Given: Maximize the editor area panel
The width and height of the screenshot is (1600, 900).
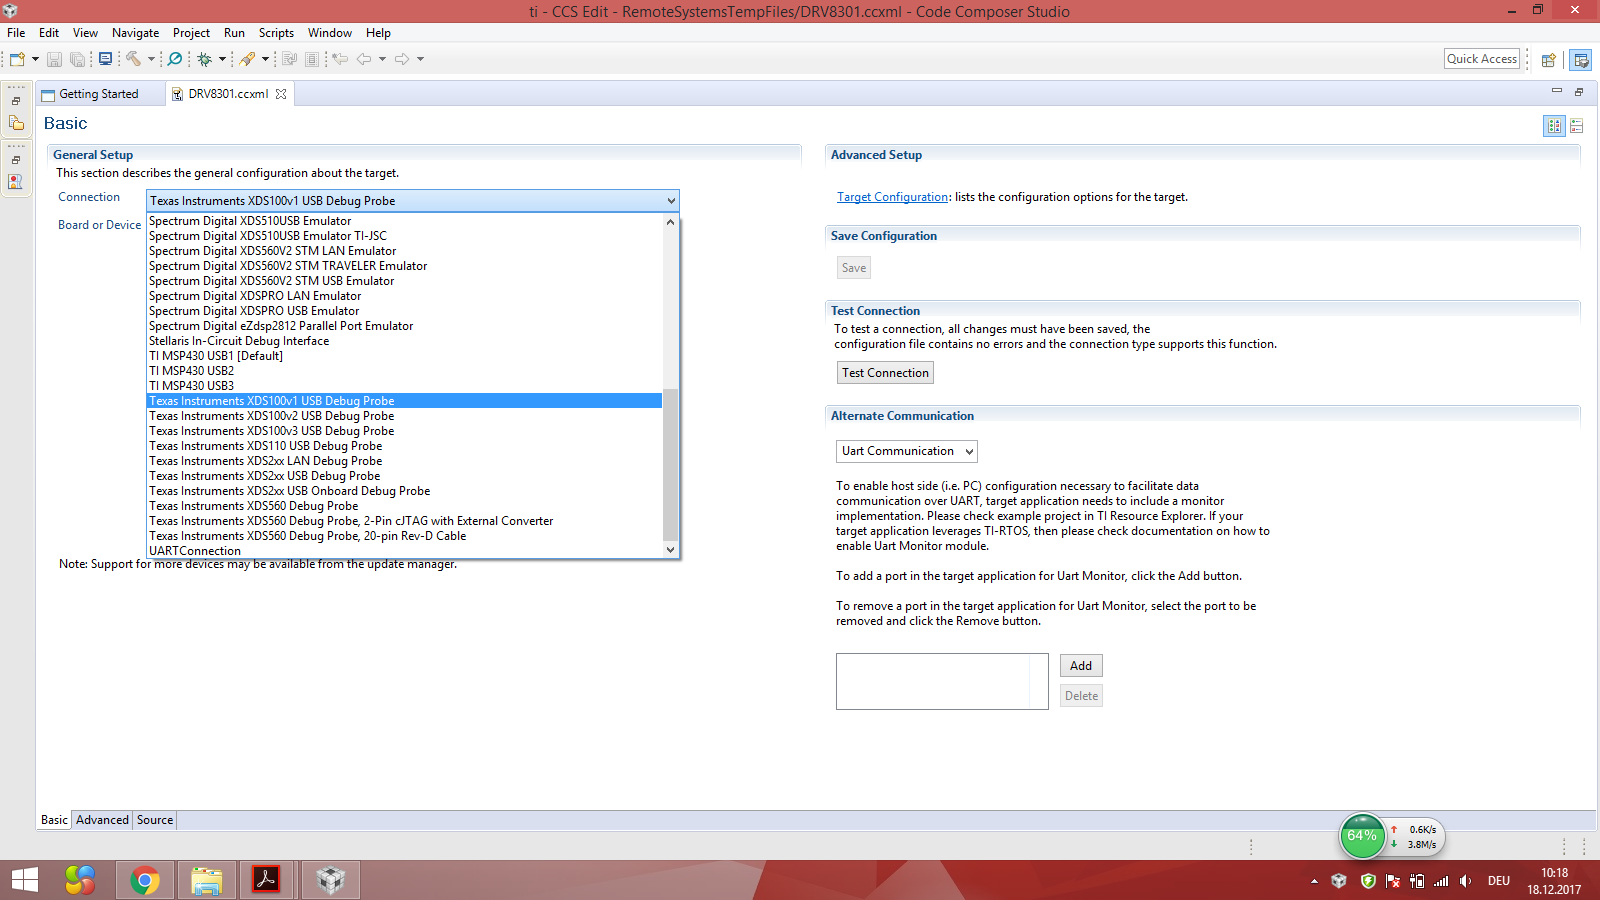Looking at the screenshot, I should 1579,91.
